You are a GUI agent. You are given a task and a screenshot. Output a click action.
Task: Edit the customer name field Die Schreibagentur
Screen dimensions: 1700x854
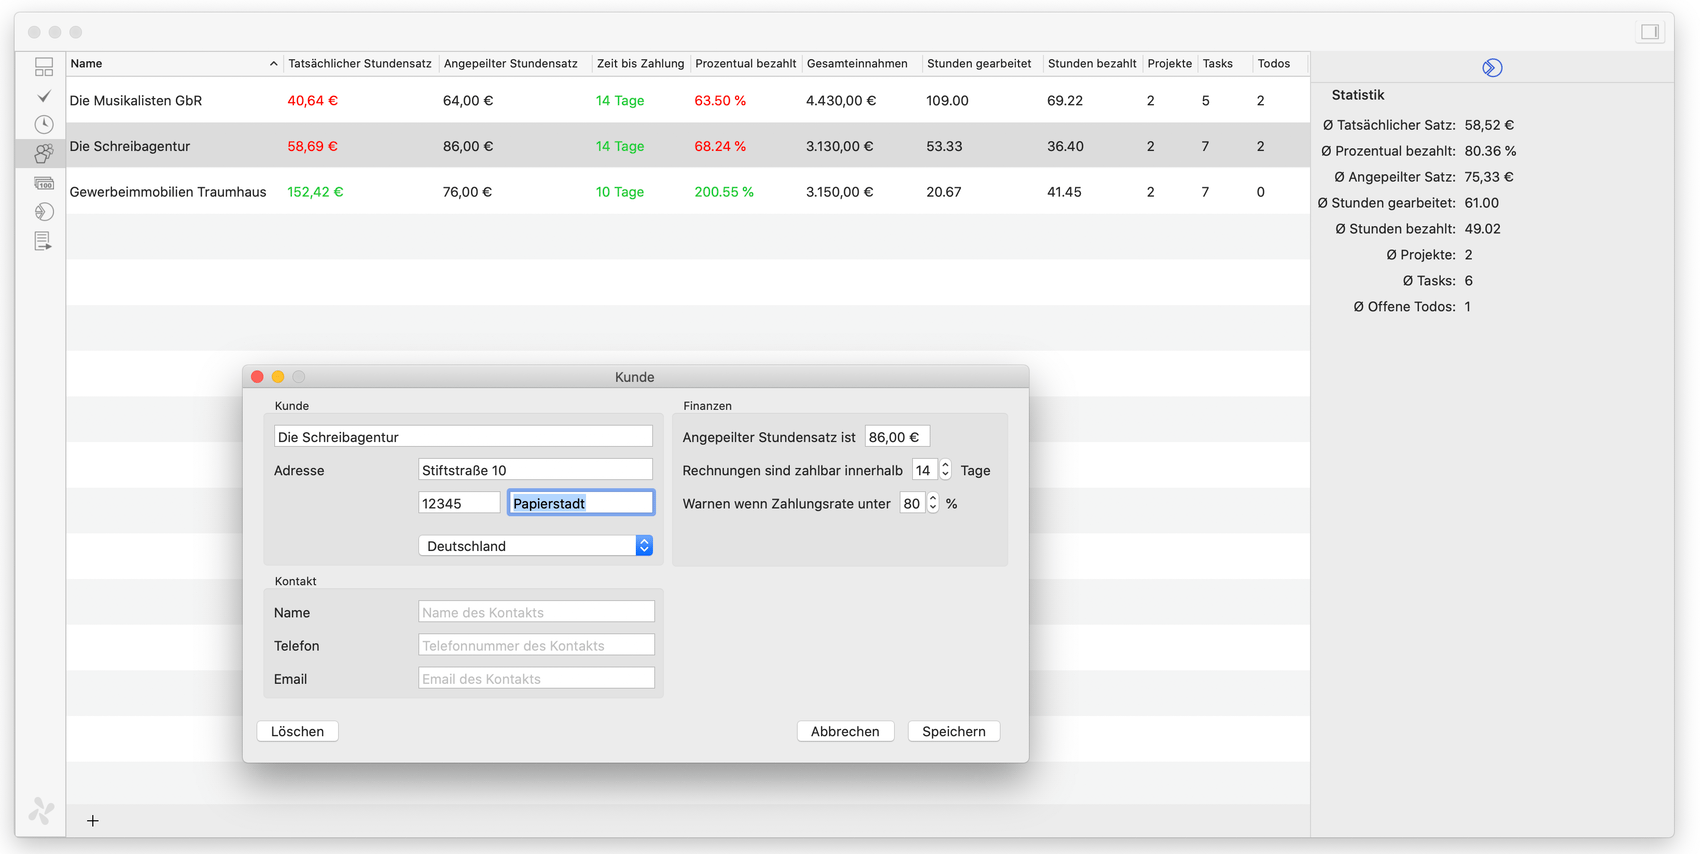[x=463, y=437]
